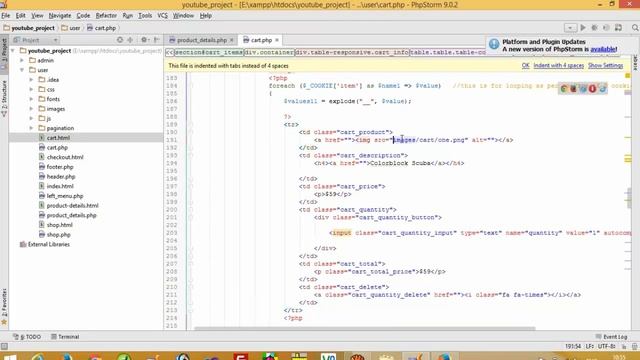Viewport: 640px width, 360px height.
Task: Preview in Chrome browser icon
Action: tap(564, 89)
